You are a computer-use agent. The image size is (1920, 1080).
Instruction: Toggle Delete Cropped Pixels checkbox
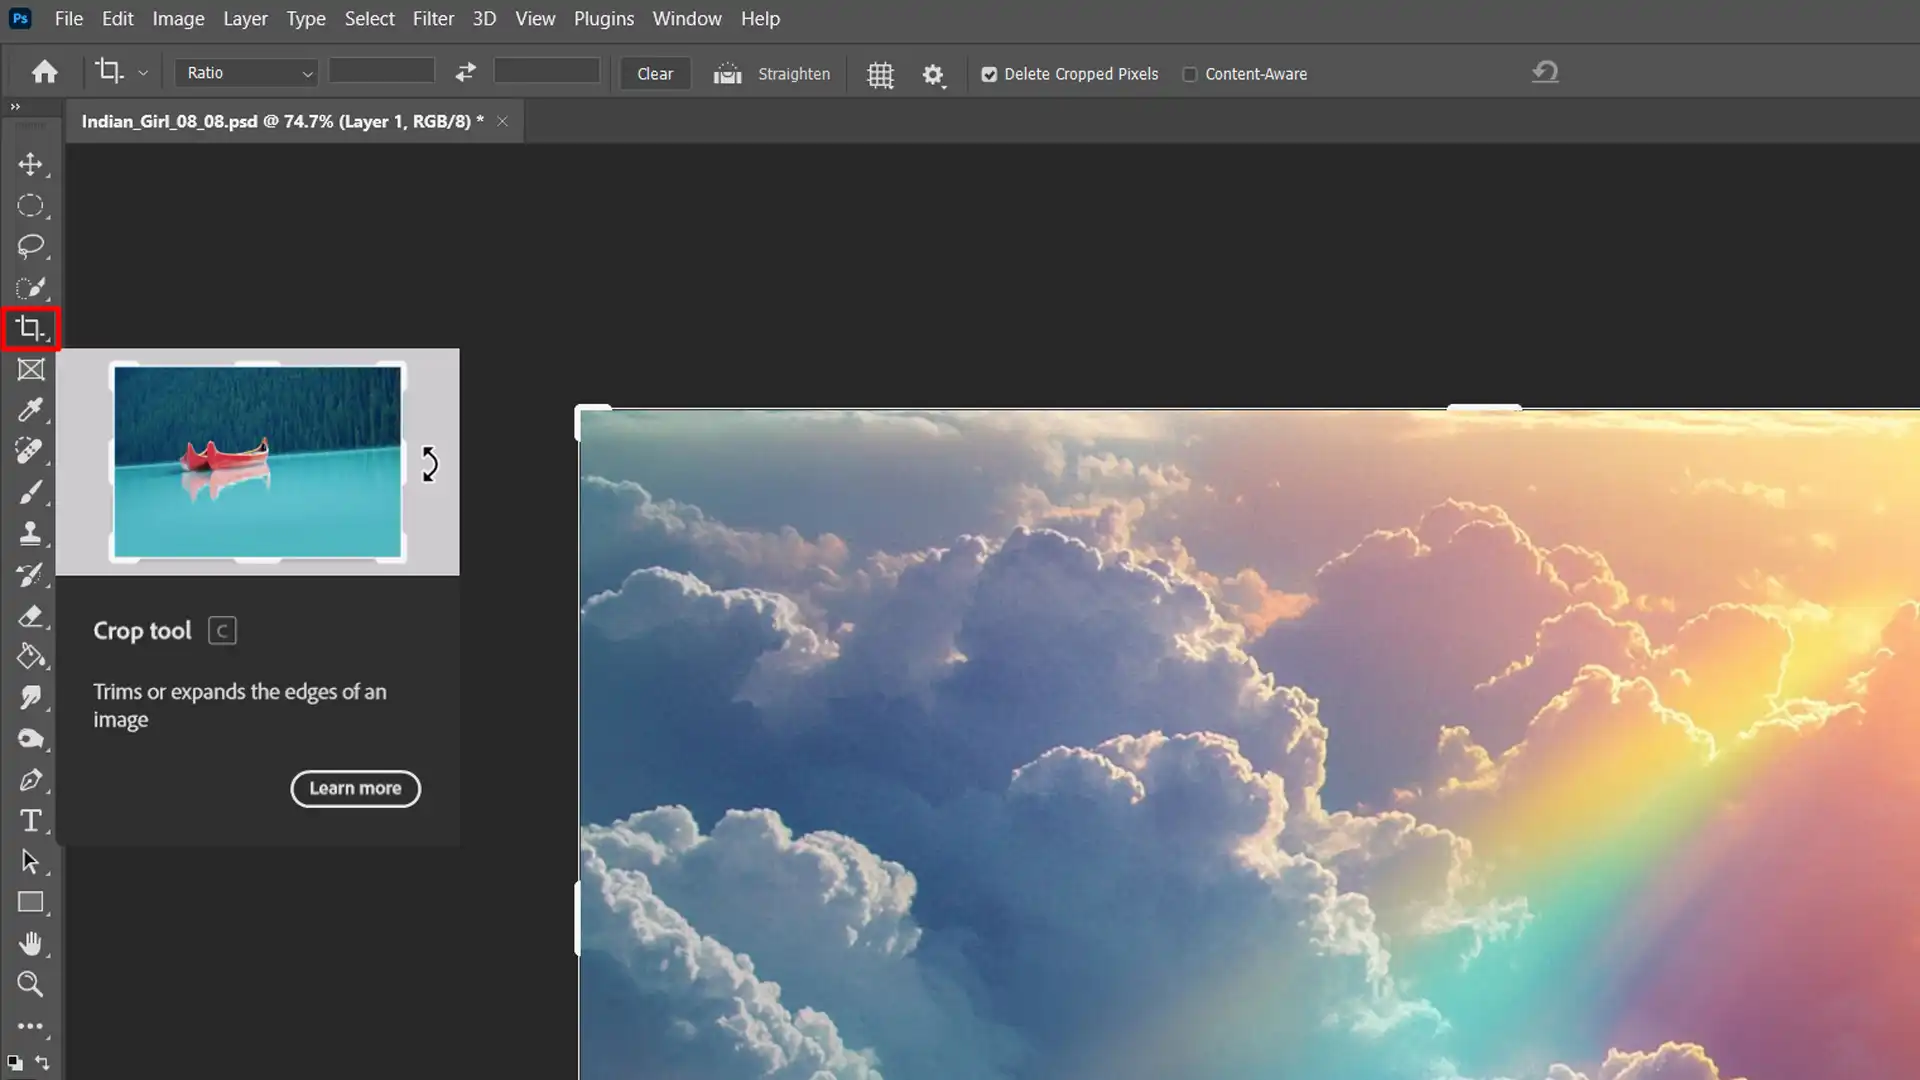(989, 74)
